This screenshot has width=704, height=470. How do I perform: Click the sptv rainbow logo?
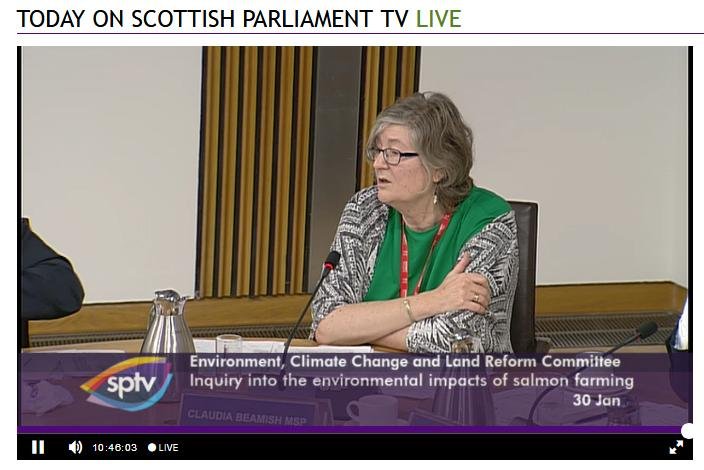[128, 383]
